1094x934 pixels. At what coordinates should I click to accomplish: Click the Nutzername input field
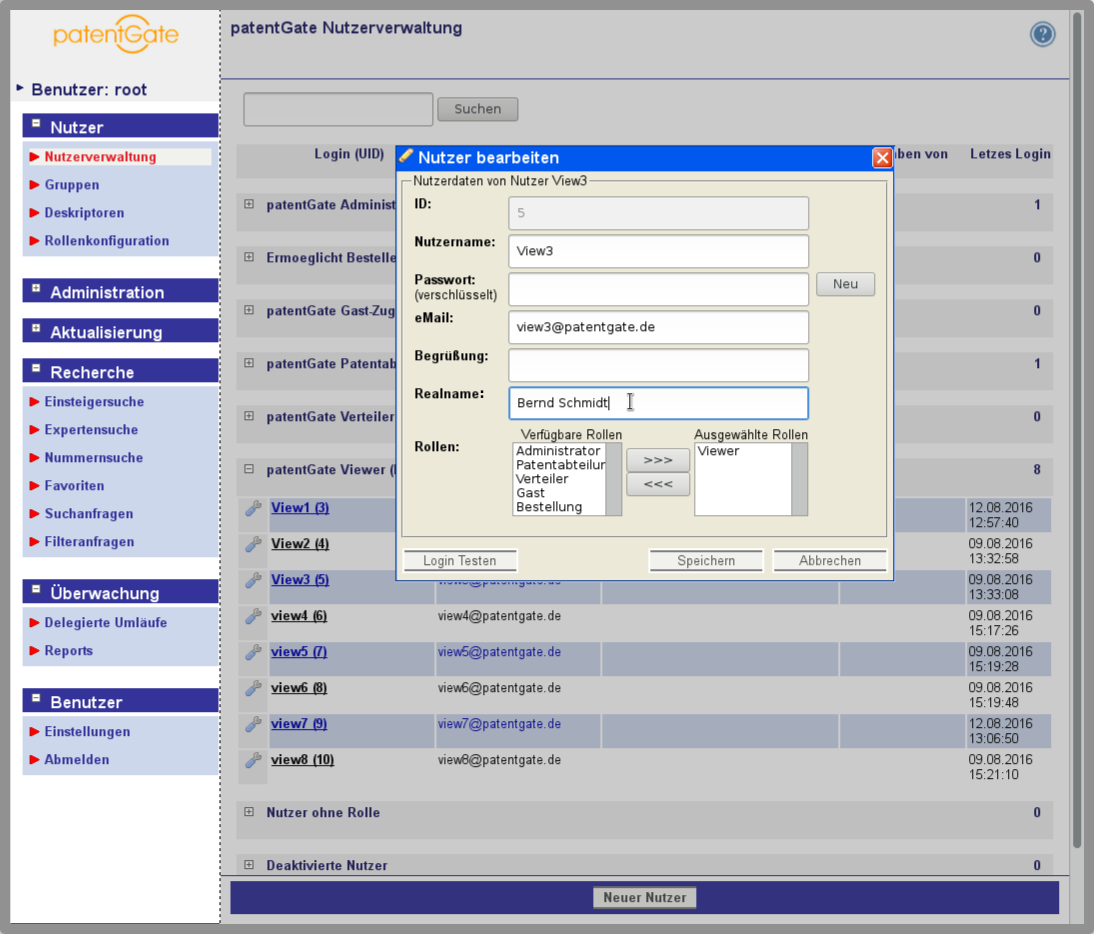[659, 251]
